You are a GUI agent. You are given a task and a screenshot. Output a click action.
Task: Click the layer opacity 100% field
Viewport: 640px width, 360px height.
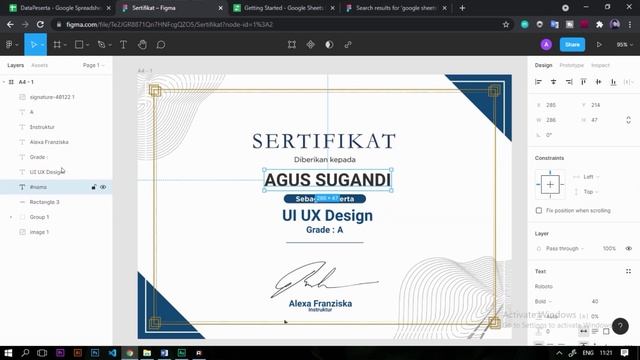[609, 248]
